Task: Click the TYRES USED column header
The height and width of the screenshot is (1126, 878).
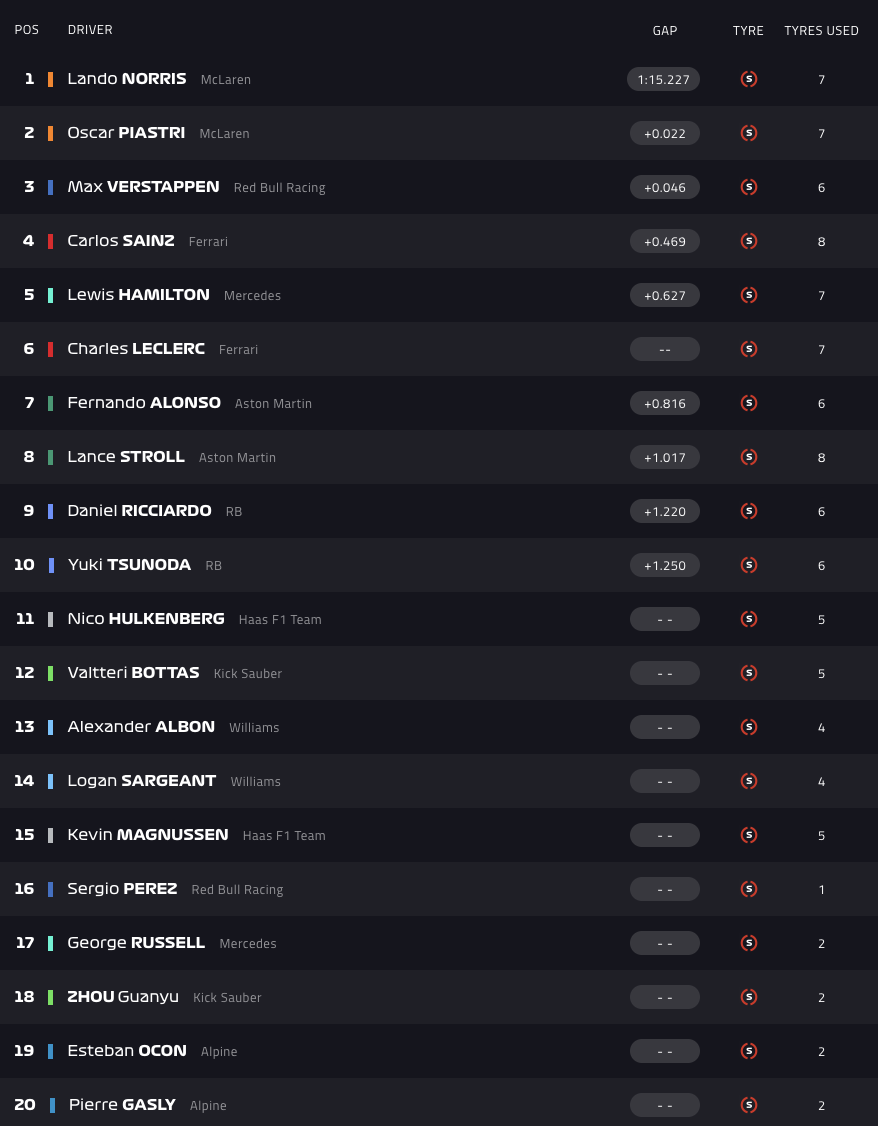Action: point(821,30)
